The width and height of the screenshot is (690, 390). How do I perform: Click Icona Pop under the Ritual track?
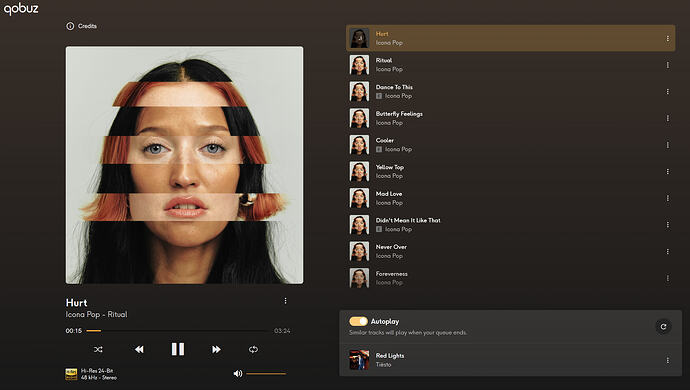(x=389, y=69)
